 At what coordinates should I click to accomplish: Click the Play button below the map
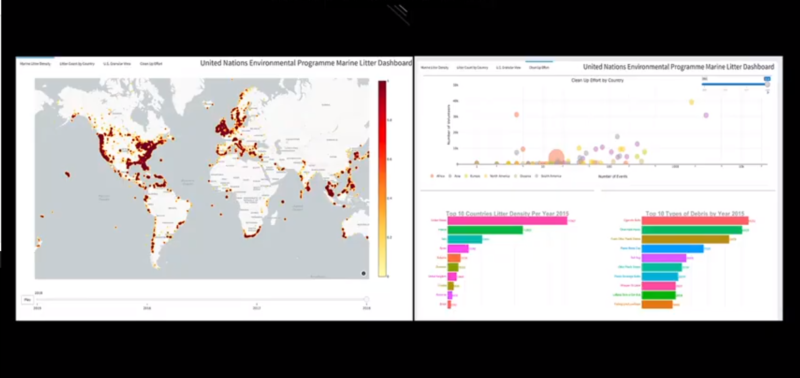pos(27,299)
